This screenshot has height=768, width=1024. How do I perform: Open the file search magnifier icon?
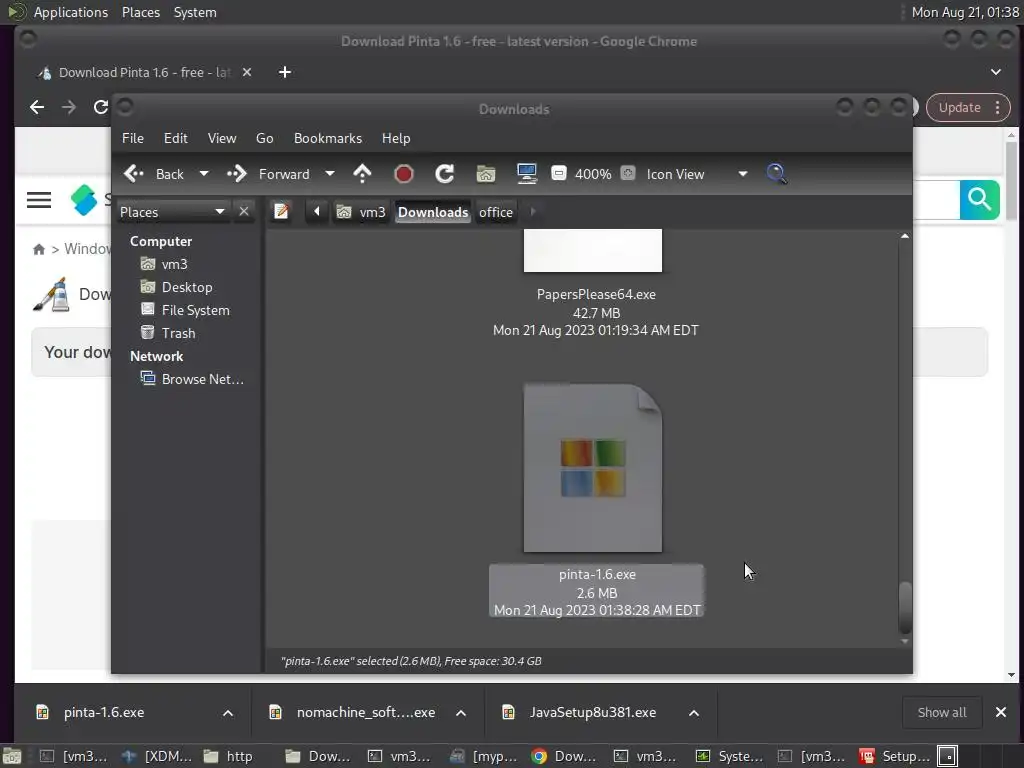776,174
